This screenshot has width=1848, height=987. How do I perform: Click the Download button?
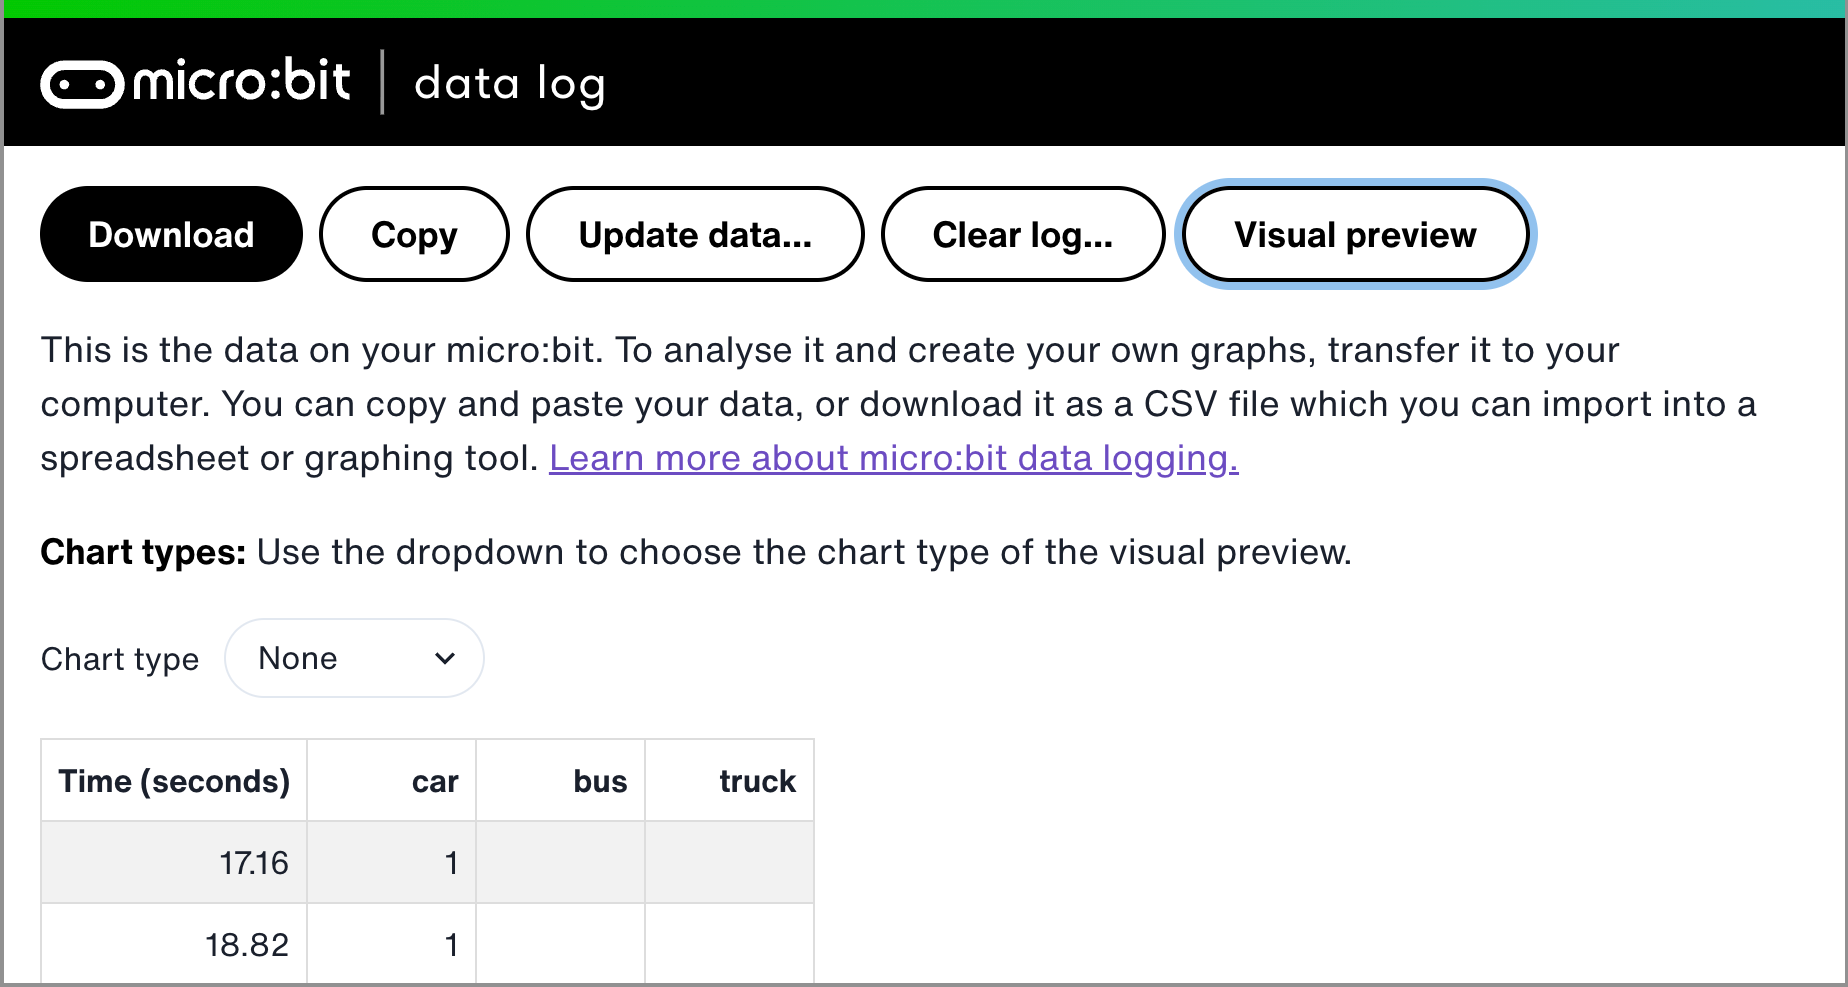click(x=170, y=234)
